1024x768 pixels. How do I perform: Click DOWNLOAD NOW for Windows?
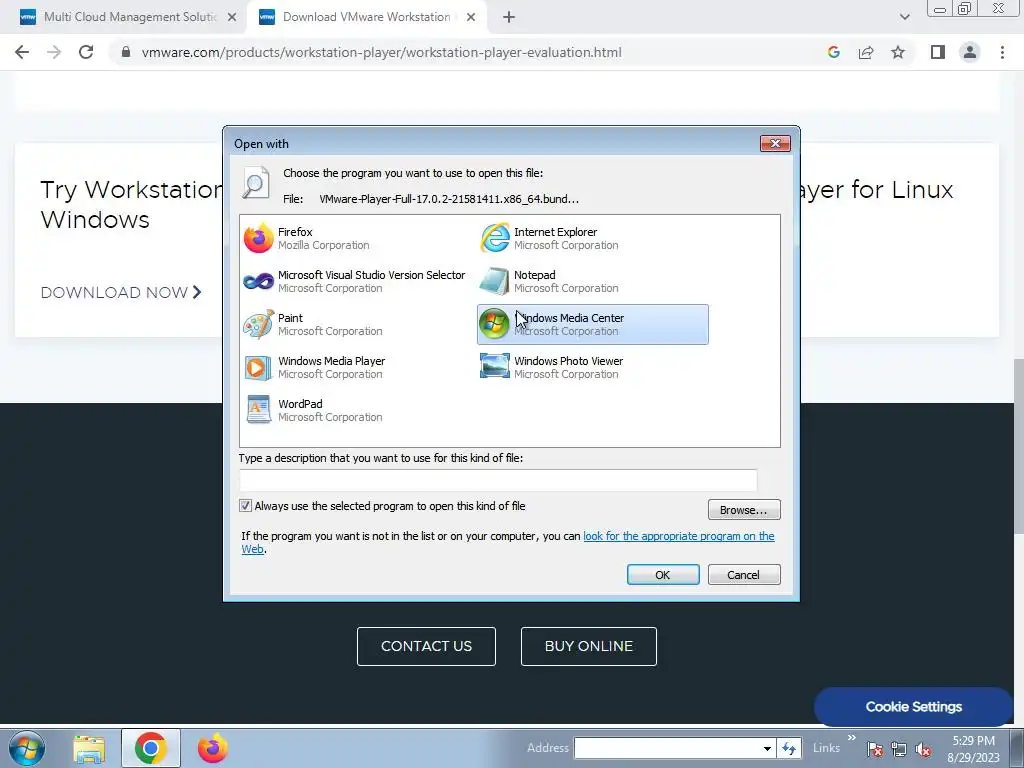[121, 293]
